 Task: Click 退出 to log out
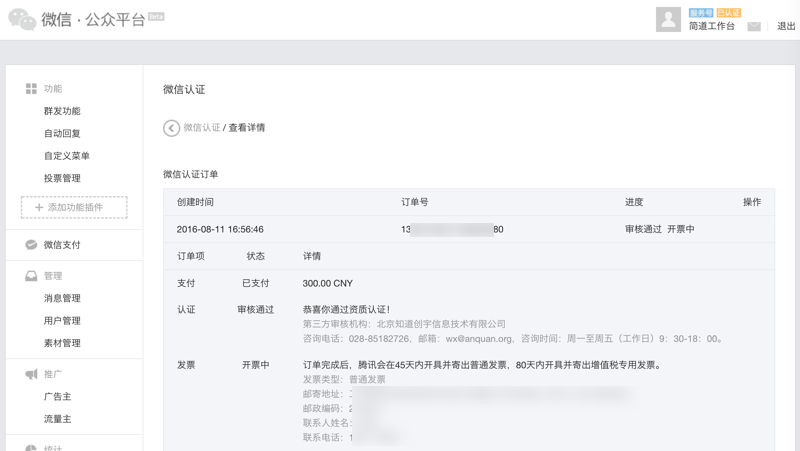click(786, 26)
